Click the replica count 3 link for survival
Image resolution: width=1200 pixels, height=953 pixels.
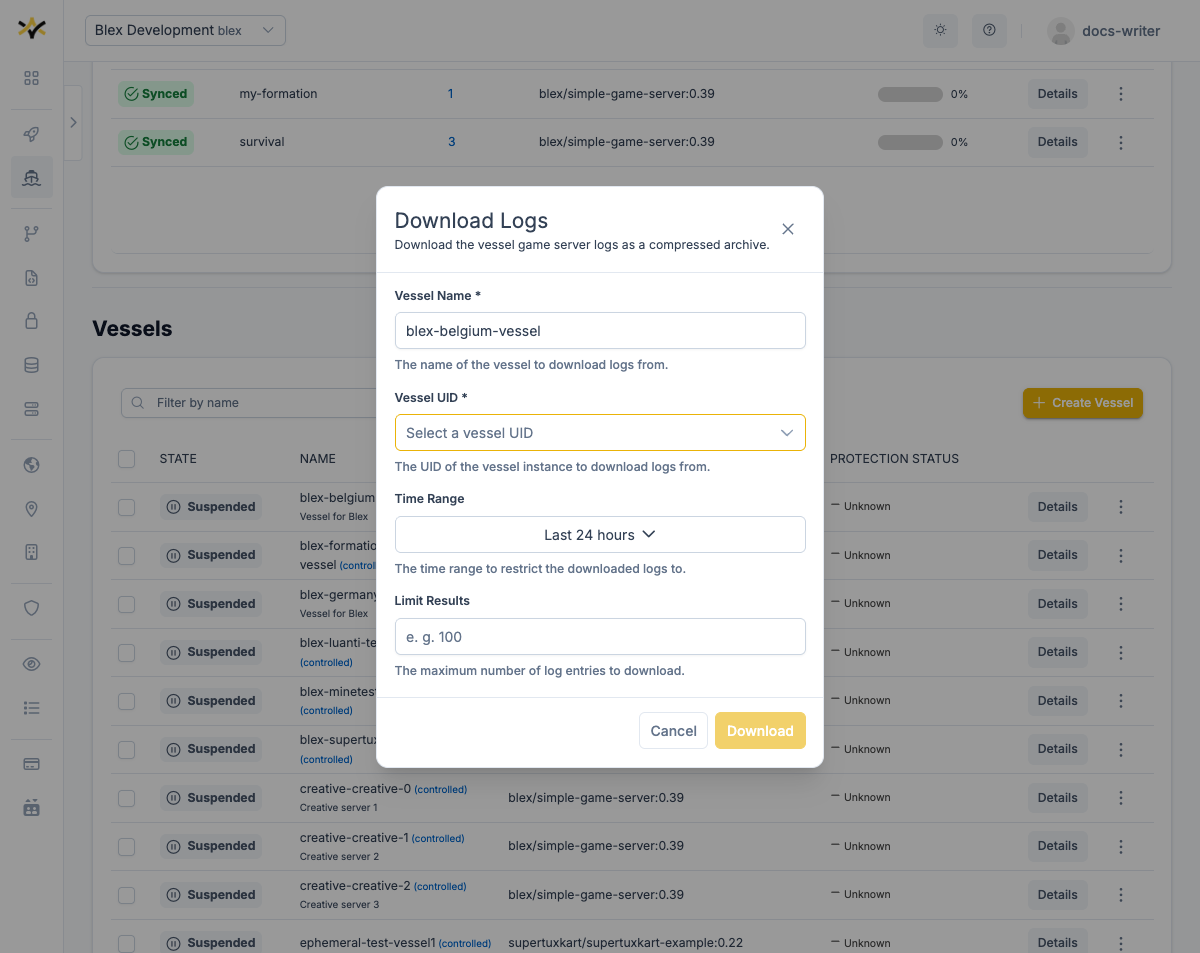click(451, 142)
